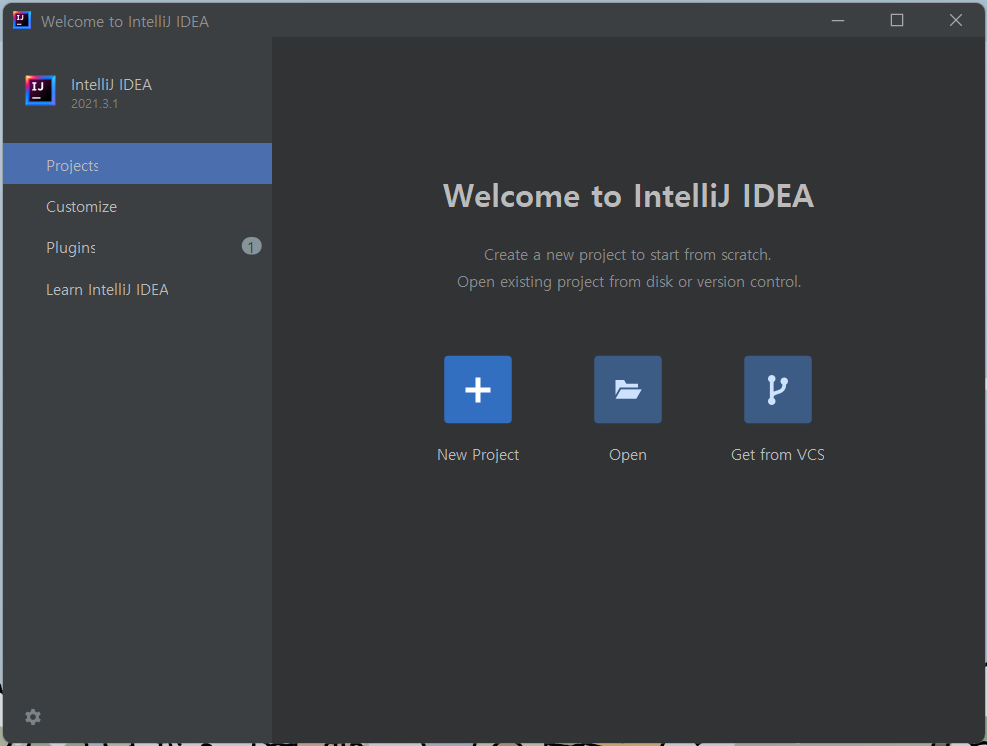The height and width of the screenshot is (746, 987).
Task: Click the New Project plus icon
Action: 478,389
